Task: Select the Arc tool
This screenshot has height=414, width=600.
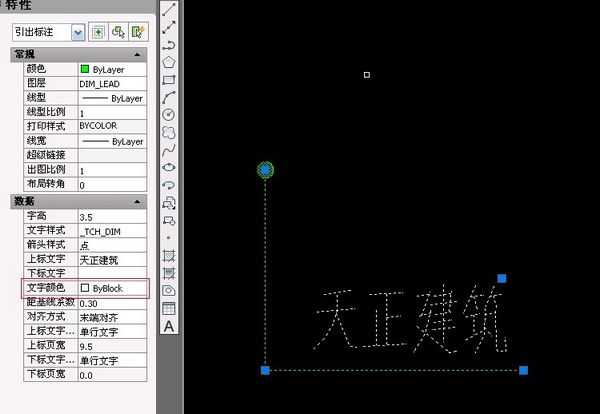Action: pos(169,98)
